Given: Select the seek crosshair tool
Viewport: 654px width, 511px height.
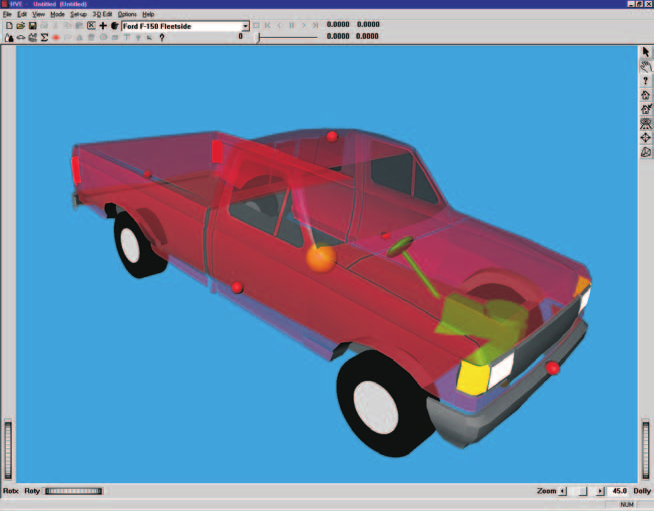Looking at the screenshot, I should point(646,138).
